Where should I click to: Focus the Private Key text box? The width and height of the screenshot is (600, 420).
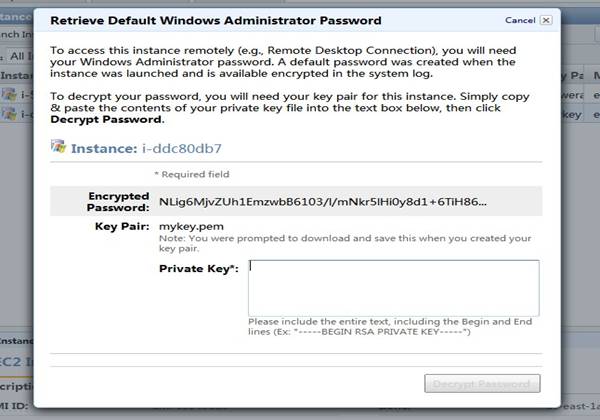[x=394, y=286]
